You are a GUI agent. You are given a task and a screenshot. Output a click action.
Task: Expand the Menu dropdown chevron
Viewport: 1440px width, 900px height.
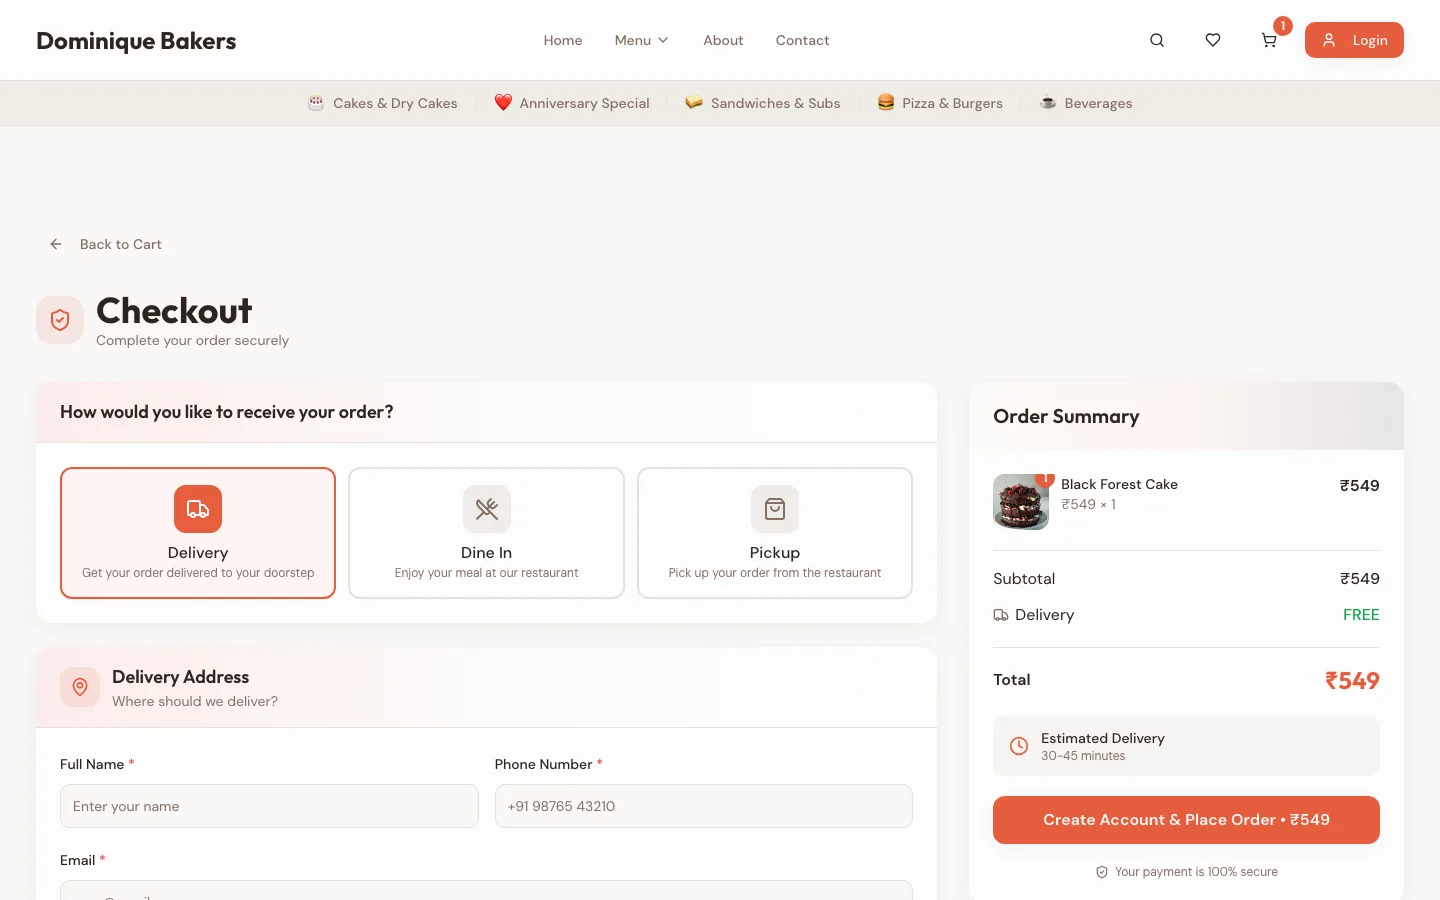click(663, 40)
